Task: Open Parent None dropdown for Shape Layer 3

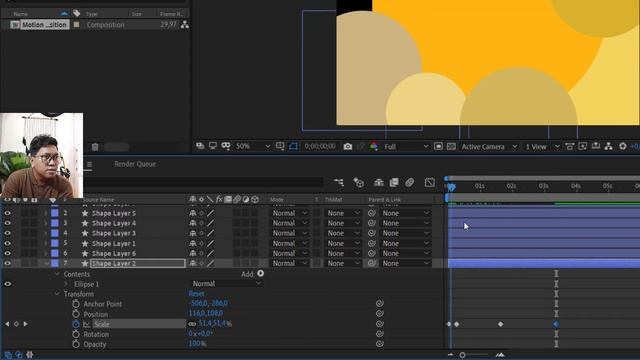Action: (405, 233)
